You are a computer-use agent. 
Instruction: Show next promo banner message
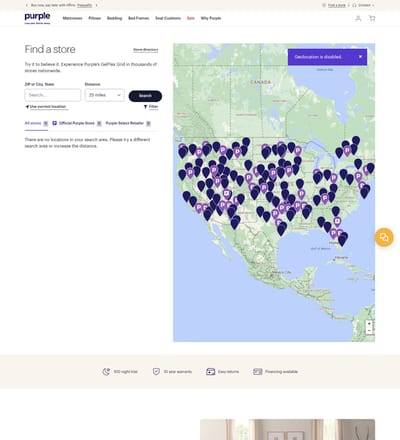click(x=97, y=5)
